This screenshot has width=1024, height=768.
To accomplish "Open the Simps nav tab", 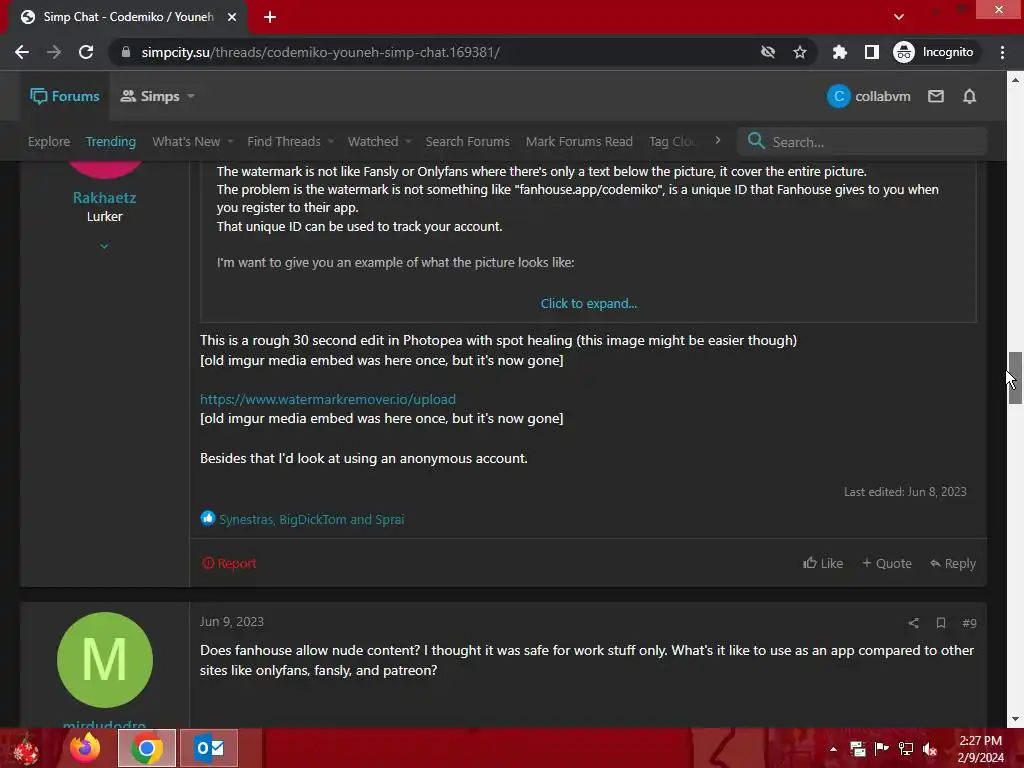I will (150, 96).
